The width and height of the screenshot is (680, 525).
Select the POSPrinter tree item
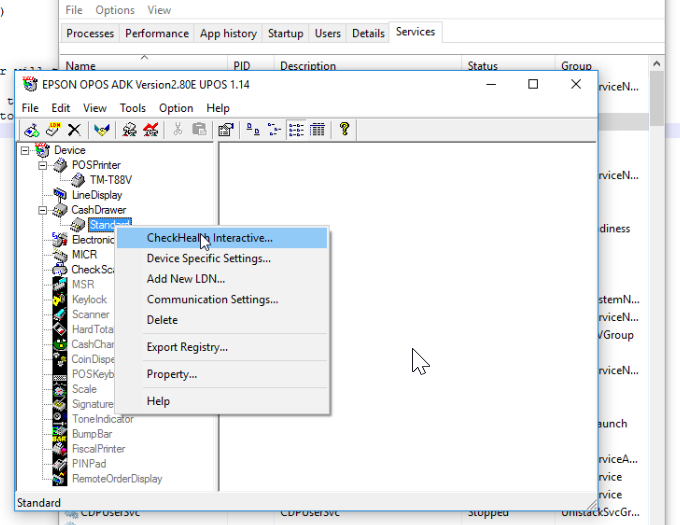pyautogui.click(x=96, y=165)
